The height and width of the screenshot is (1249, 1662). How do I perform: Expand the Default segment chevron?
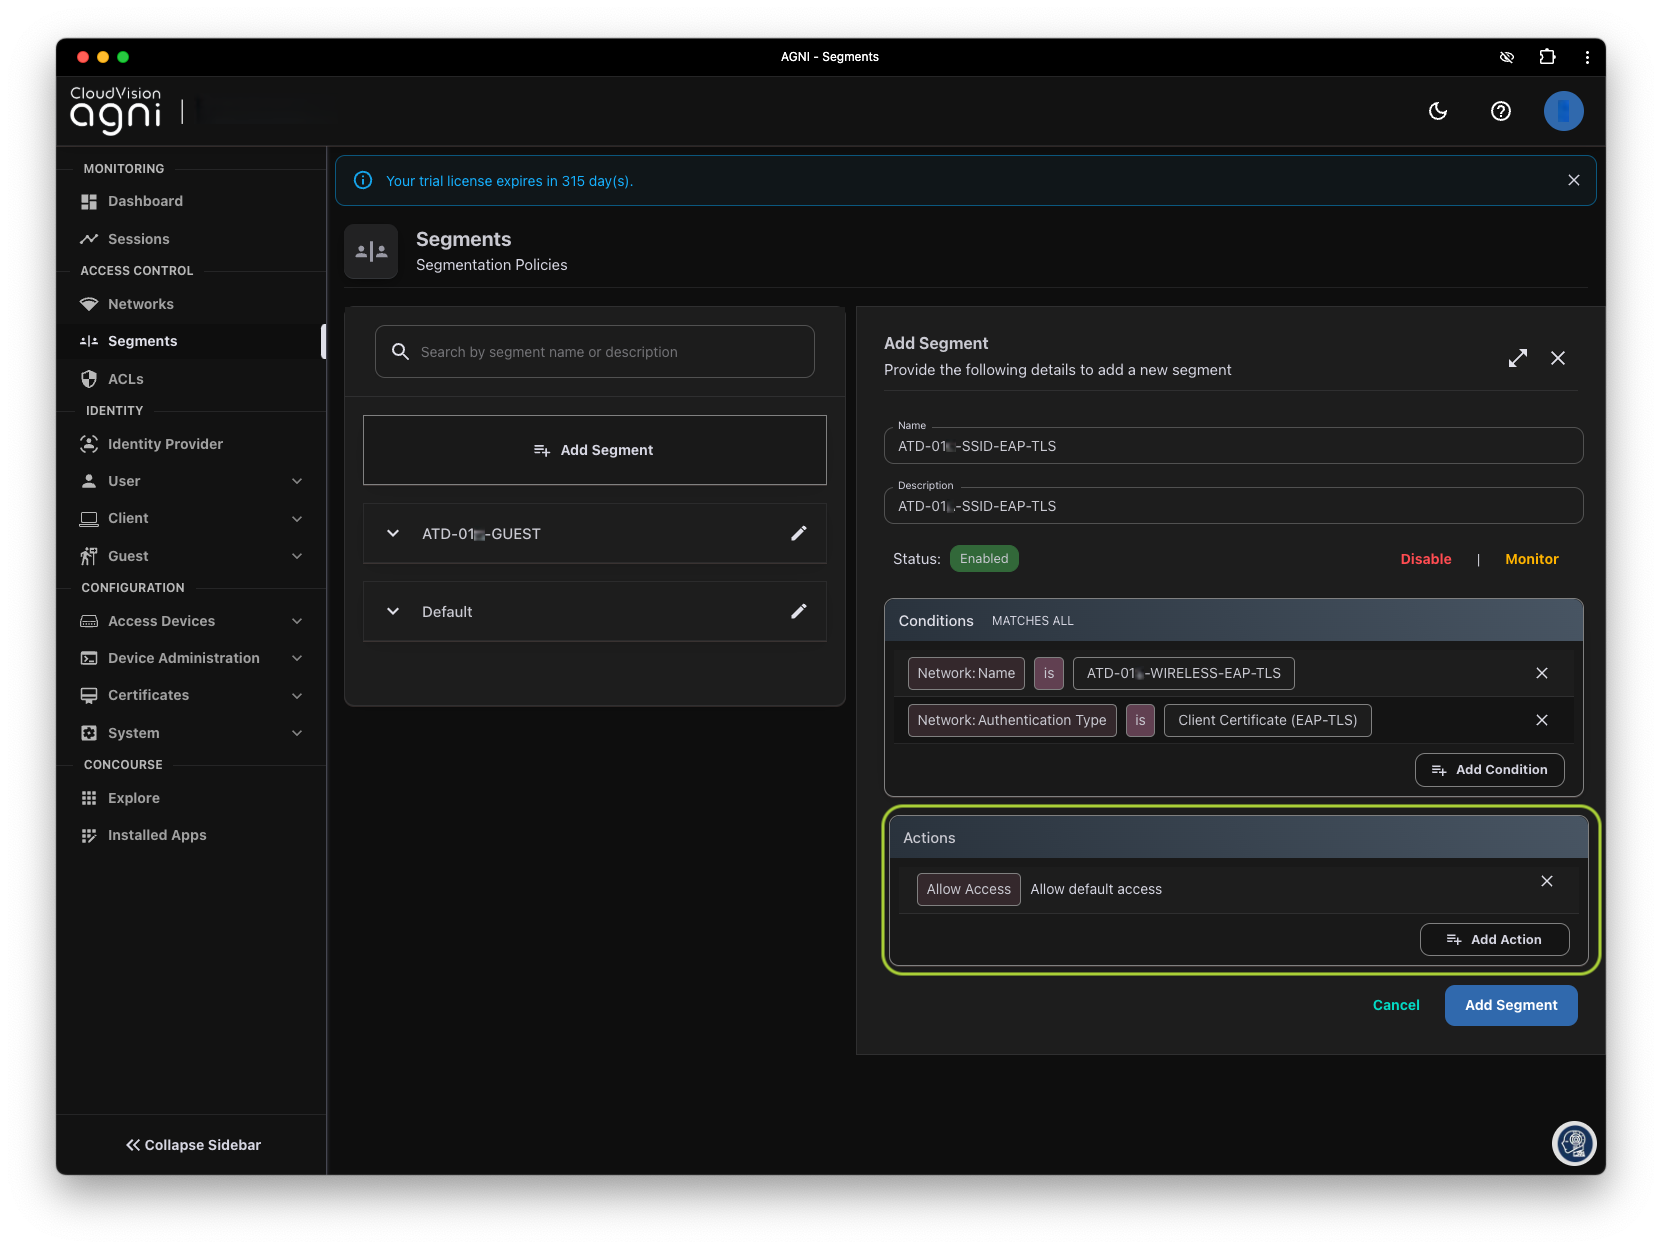pos(393,612)
